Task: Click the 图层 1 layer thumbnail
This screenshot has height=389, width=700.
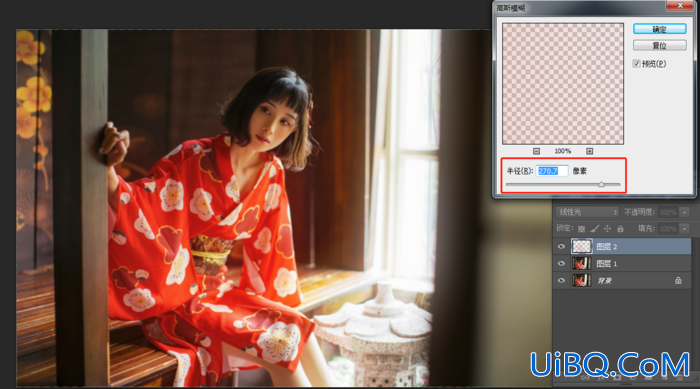Action: click(x=582, y=264)
